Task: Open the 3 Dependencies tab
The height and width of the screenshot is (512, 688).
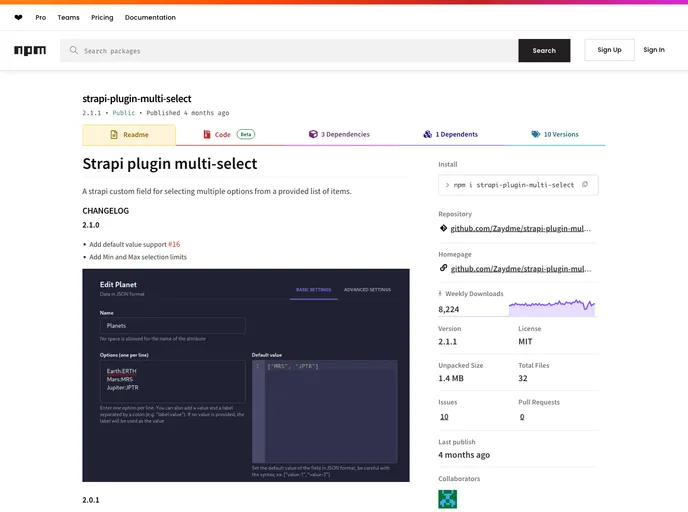Action: (339, 134)
